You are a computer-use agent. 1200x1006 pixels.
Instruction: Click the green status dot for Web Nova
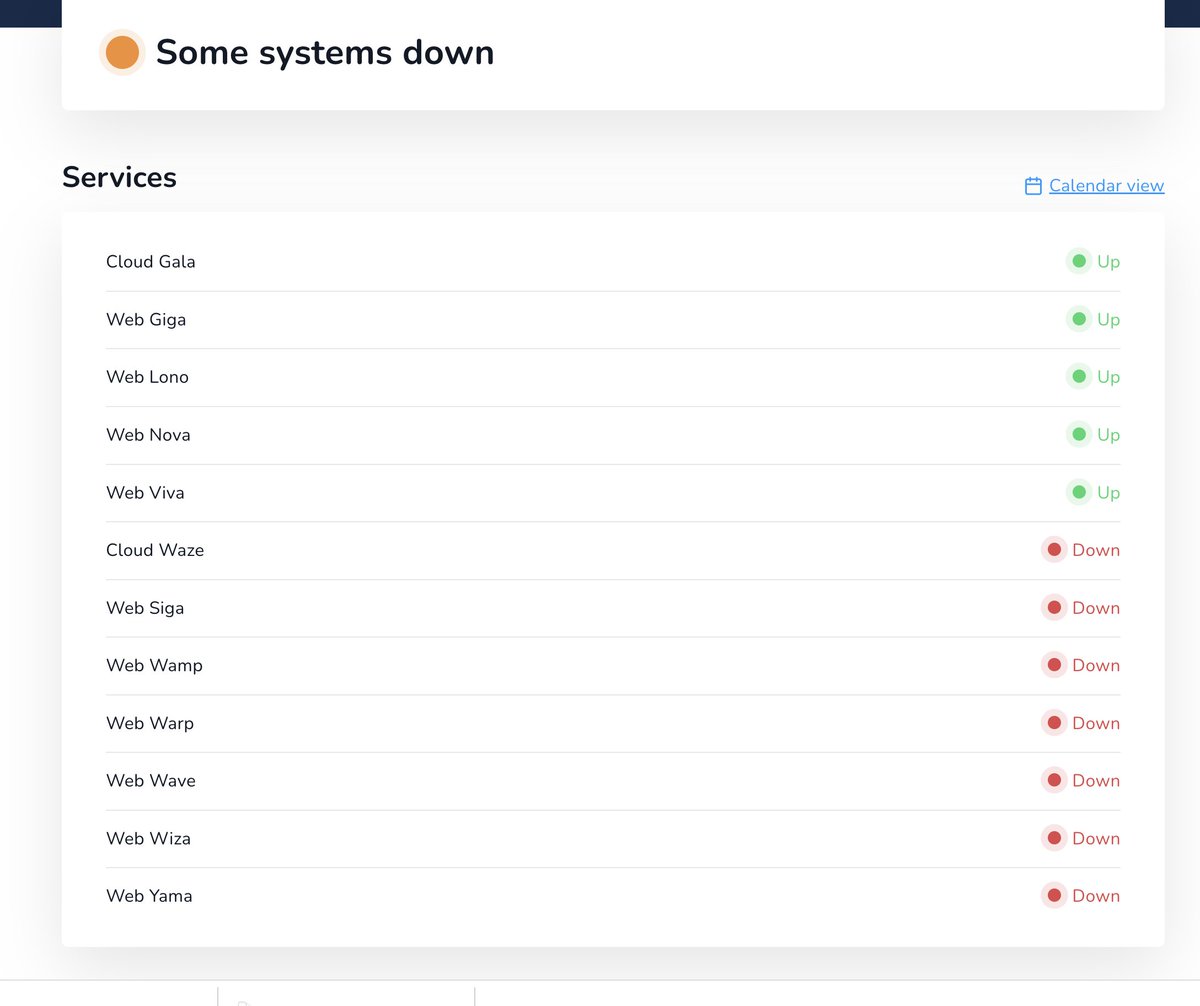(1079, 435)
